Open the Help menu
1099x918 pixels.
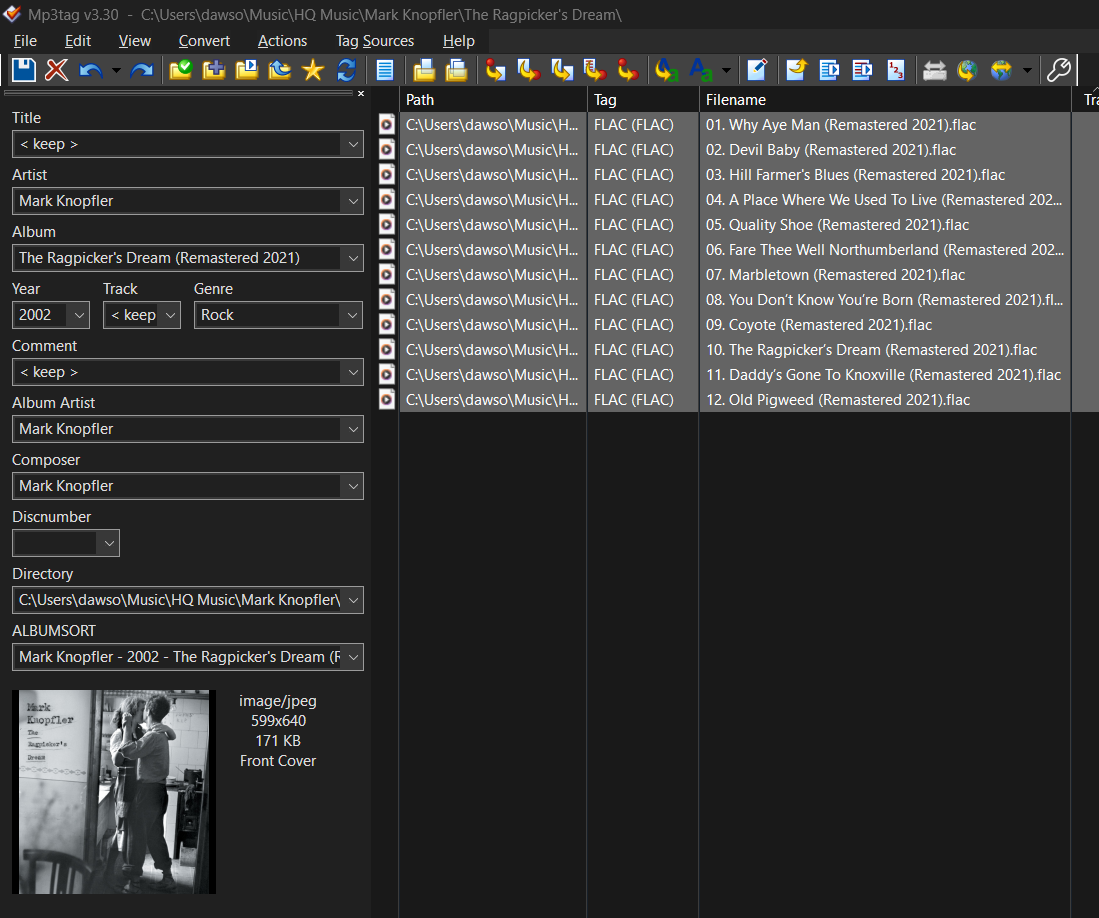click(458, 41)
